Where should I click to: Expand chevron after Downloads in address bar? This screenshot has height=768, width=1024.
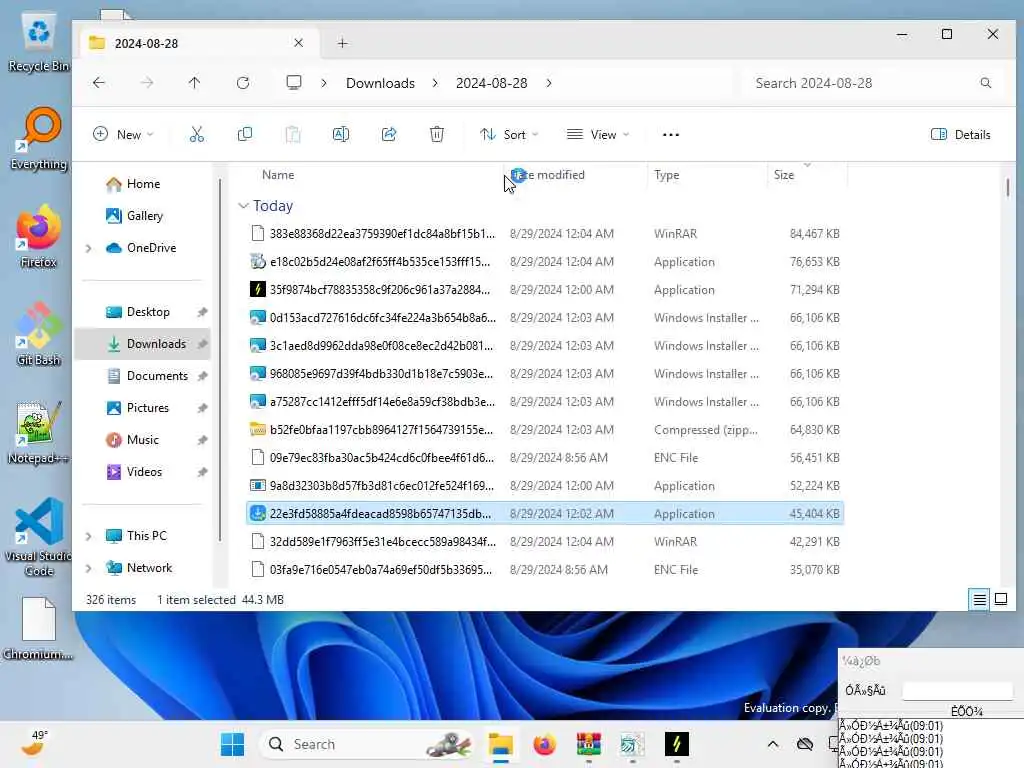tap(435, 83)
